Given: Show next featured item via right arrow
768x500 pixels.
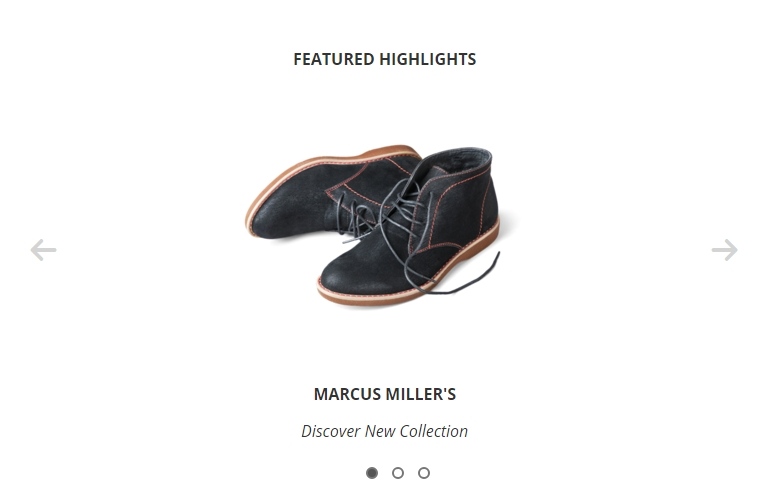Looking at the screenshot, I should (x=724, y=250).
